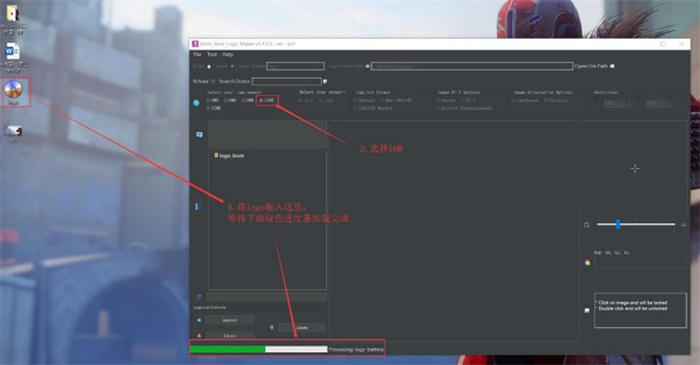The width and height of the screenshot is (700, 365).
Task: Click the color wheel icon under the zoom slider
Action: 588,262
